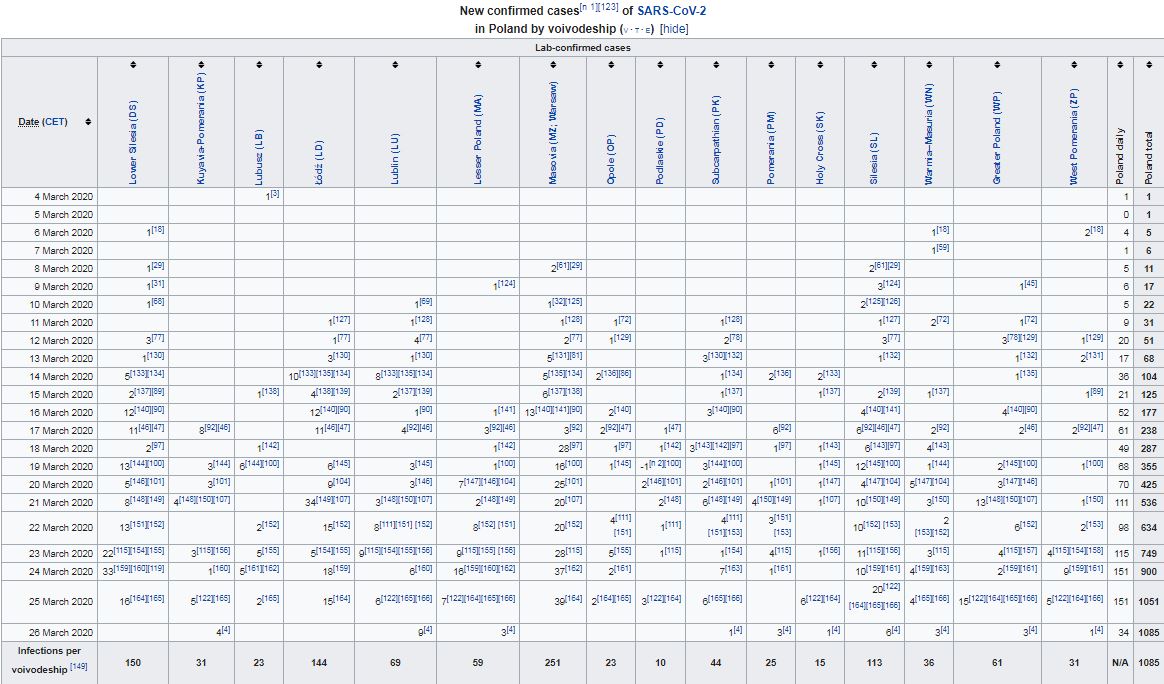Open the Pomerania (PM) header link
Viewport: 1164px width, 684px height.
pyautogui.click(x=771, y=148)
